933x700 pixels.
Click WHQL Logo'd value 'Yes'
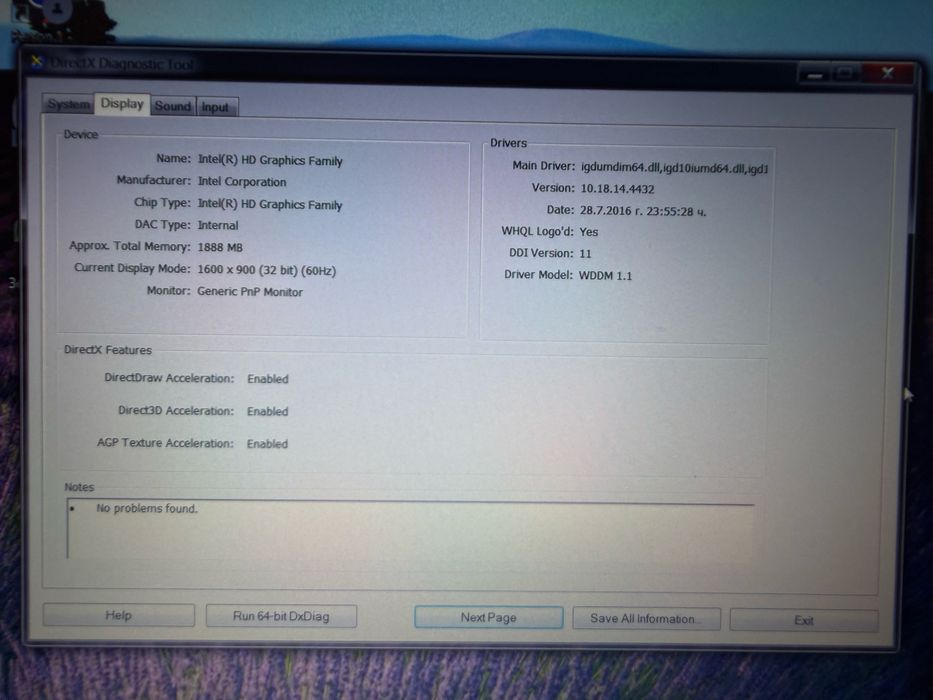pyautogui.click(x=588, y=232)
